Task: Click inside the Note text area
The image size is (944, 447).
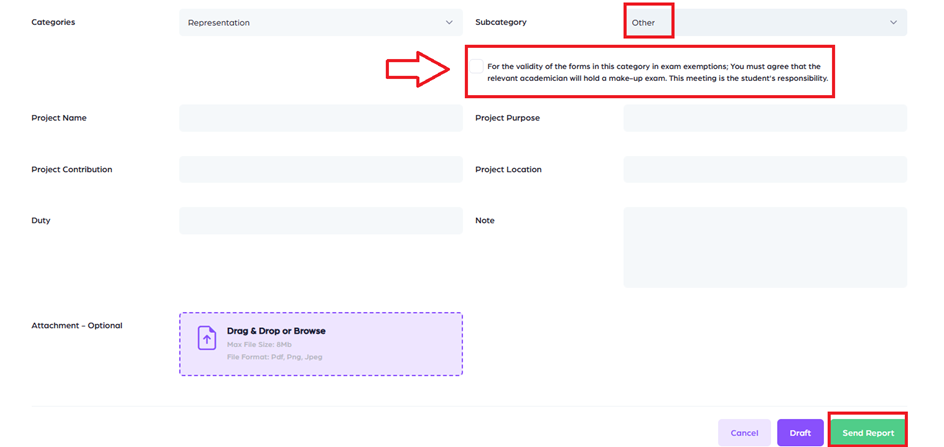Action: [764, 247]
